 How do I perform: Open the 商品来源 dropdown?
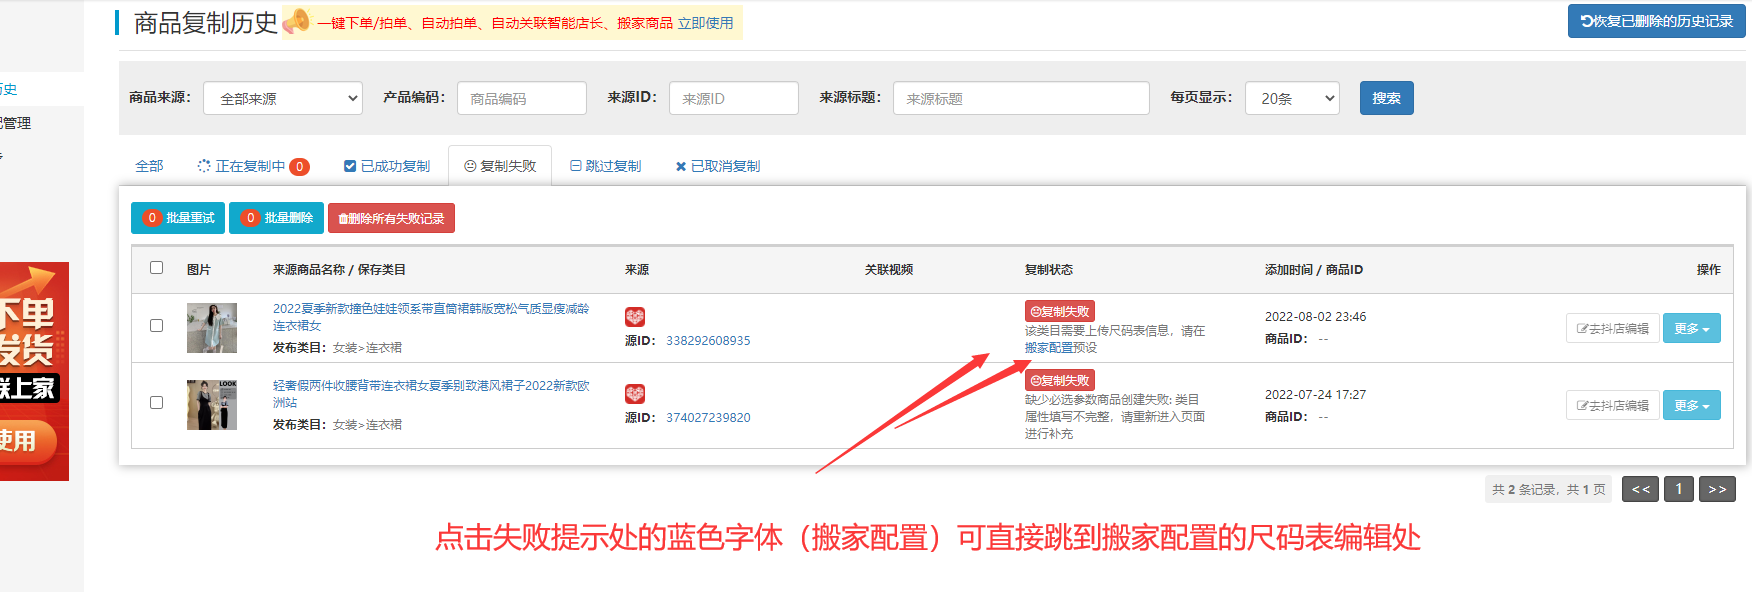283,98
